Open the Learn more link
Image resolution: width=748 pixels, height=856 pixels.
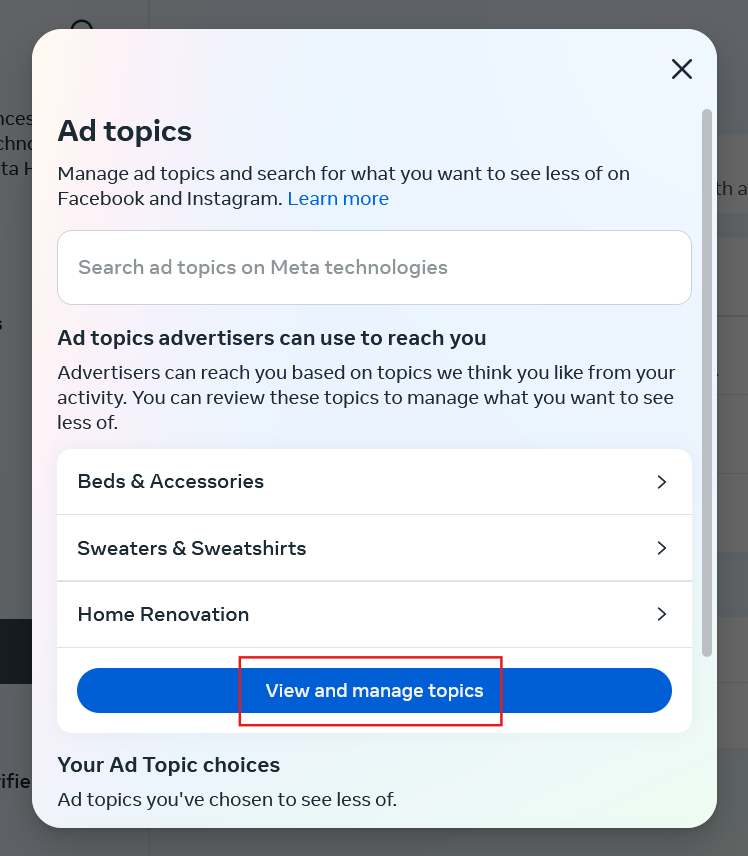click(338, 198)
